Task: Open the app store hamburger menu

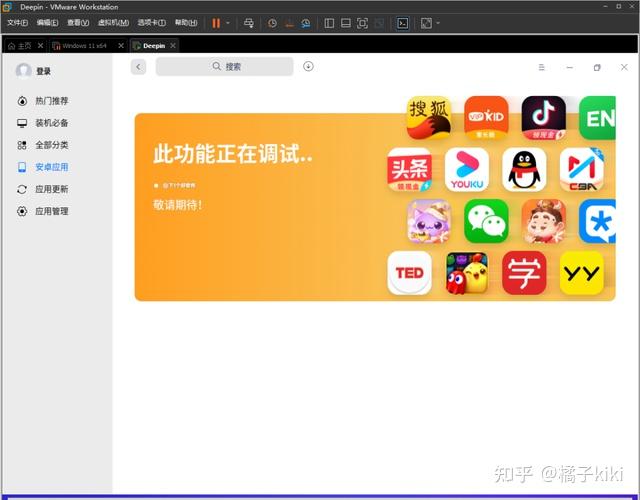Action: tap(542, 67)
